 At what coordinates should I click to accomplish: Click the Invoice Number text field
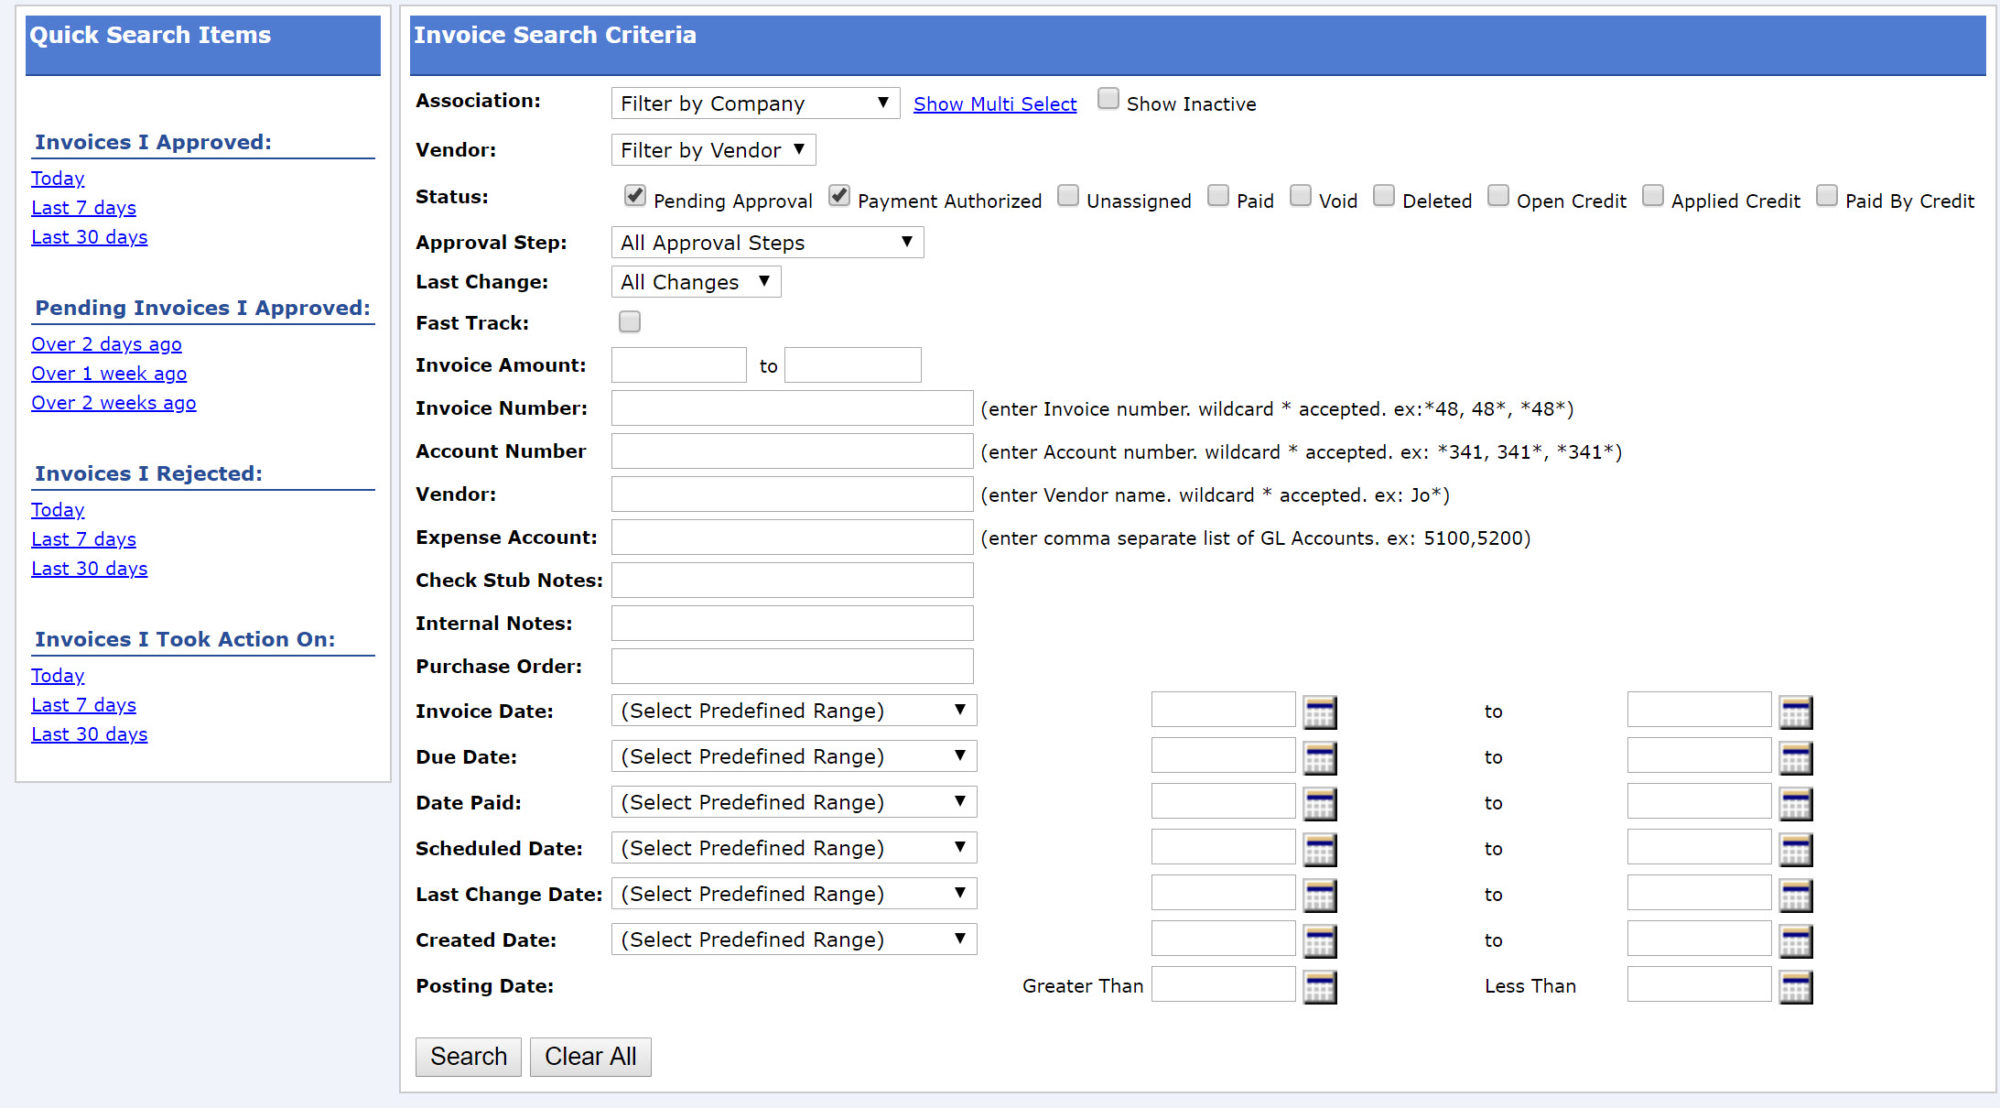point(792,408)
